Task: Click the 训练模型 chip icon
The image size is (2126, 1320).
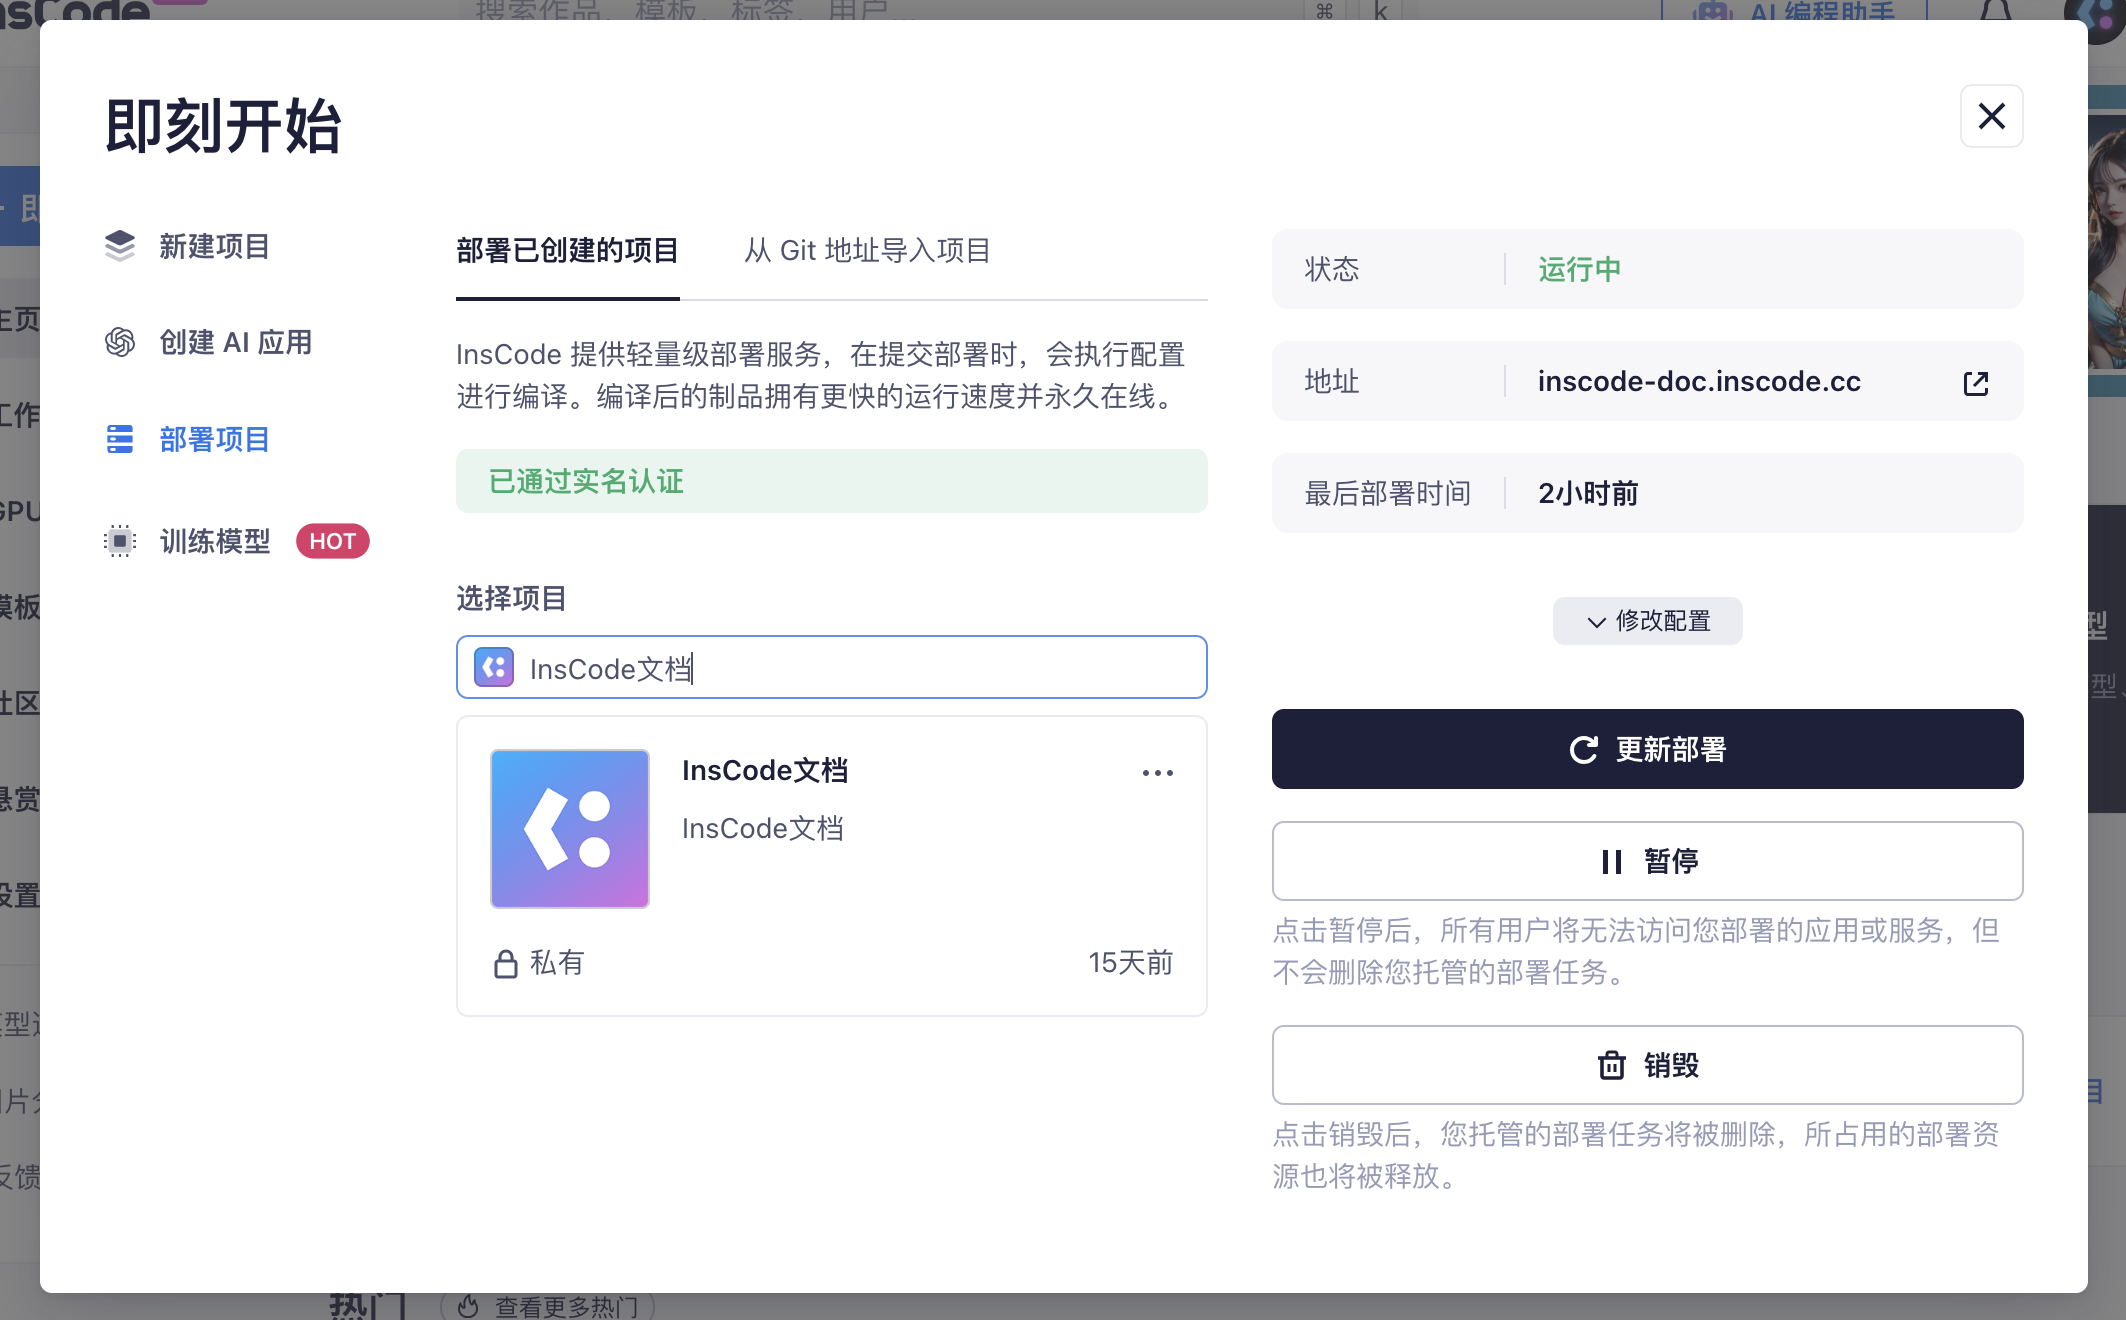Action: 120,541
